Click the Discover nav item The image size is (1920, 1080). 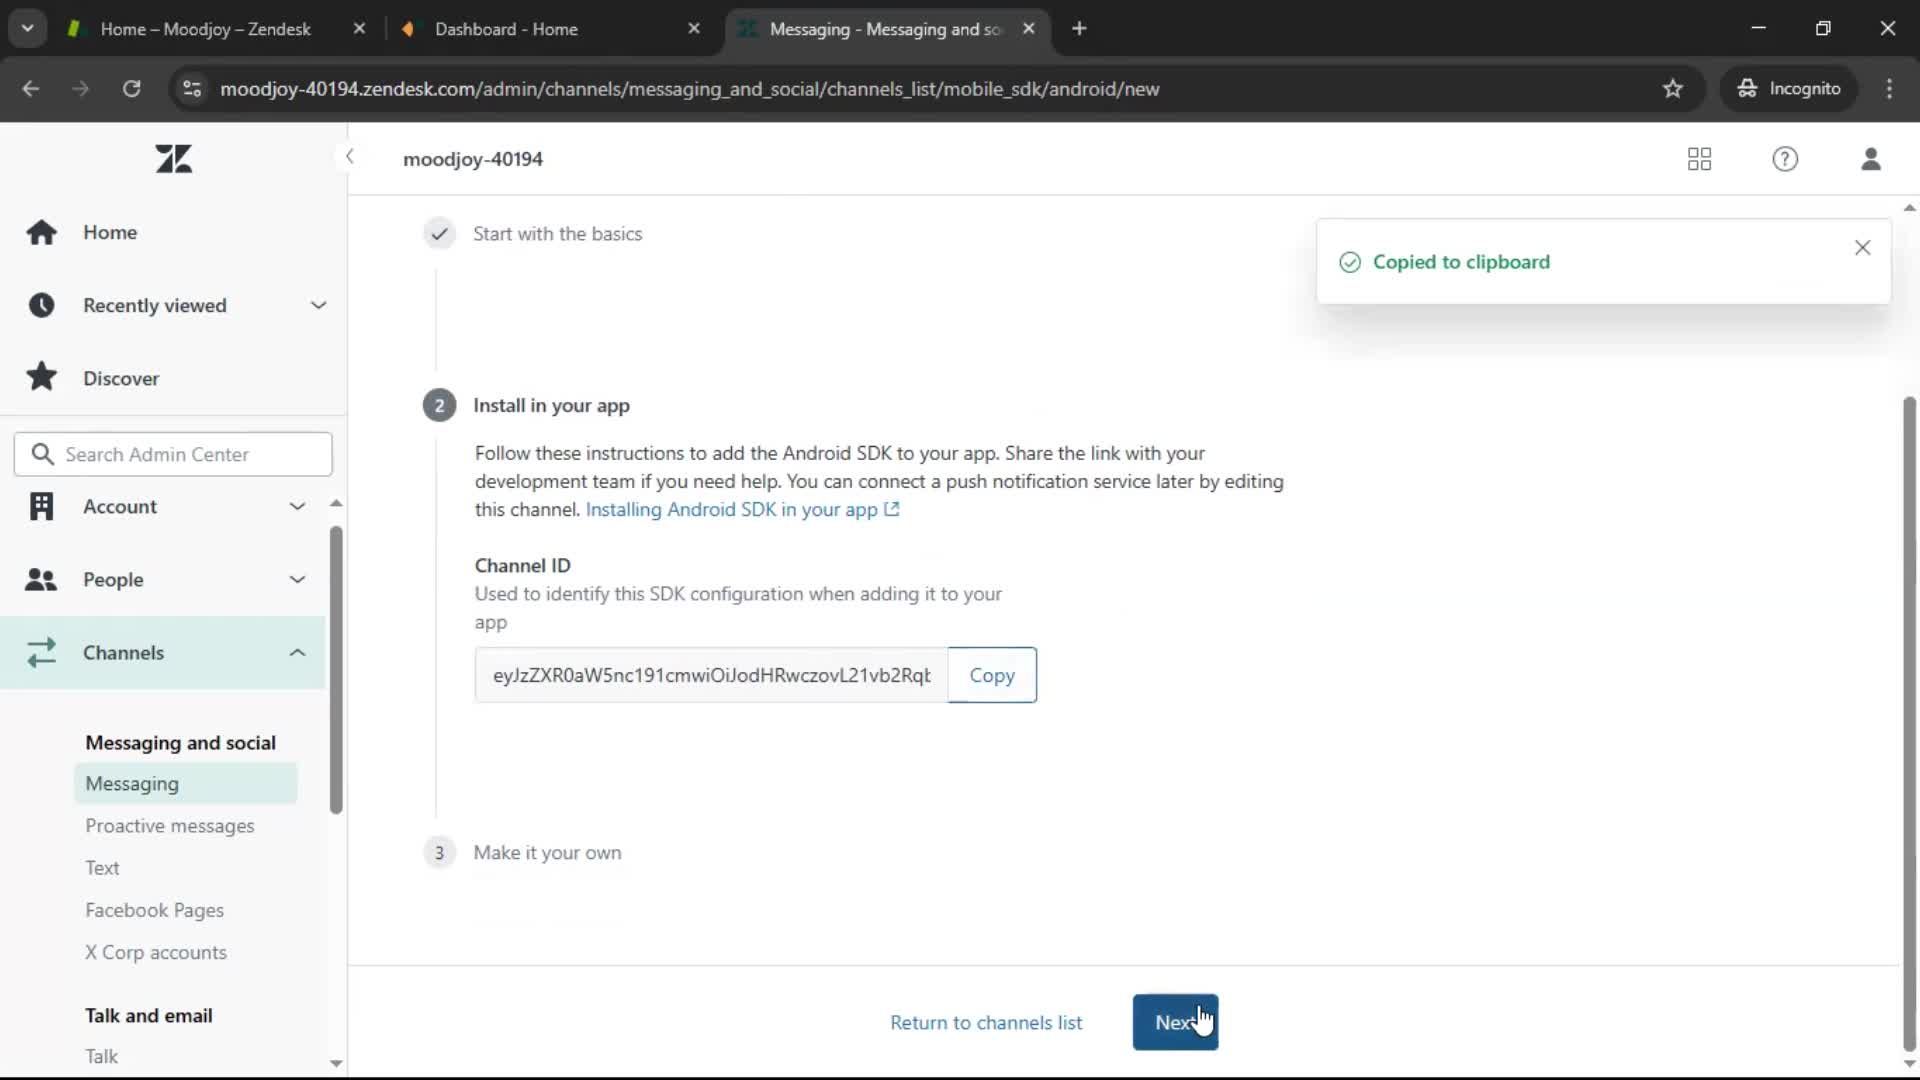coord(121,379)
